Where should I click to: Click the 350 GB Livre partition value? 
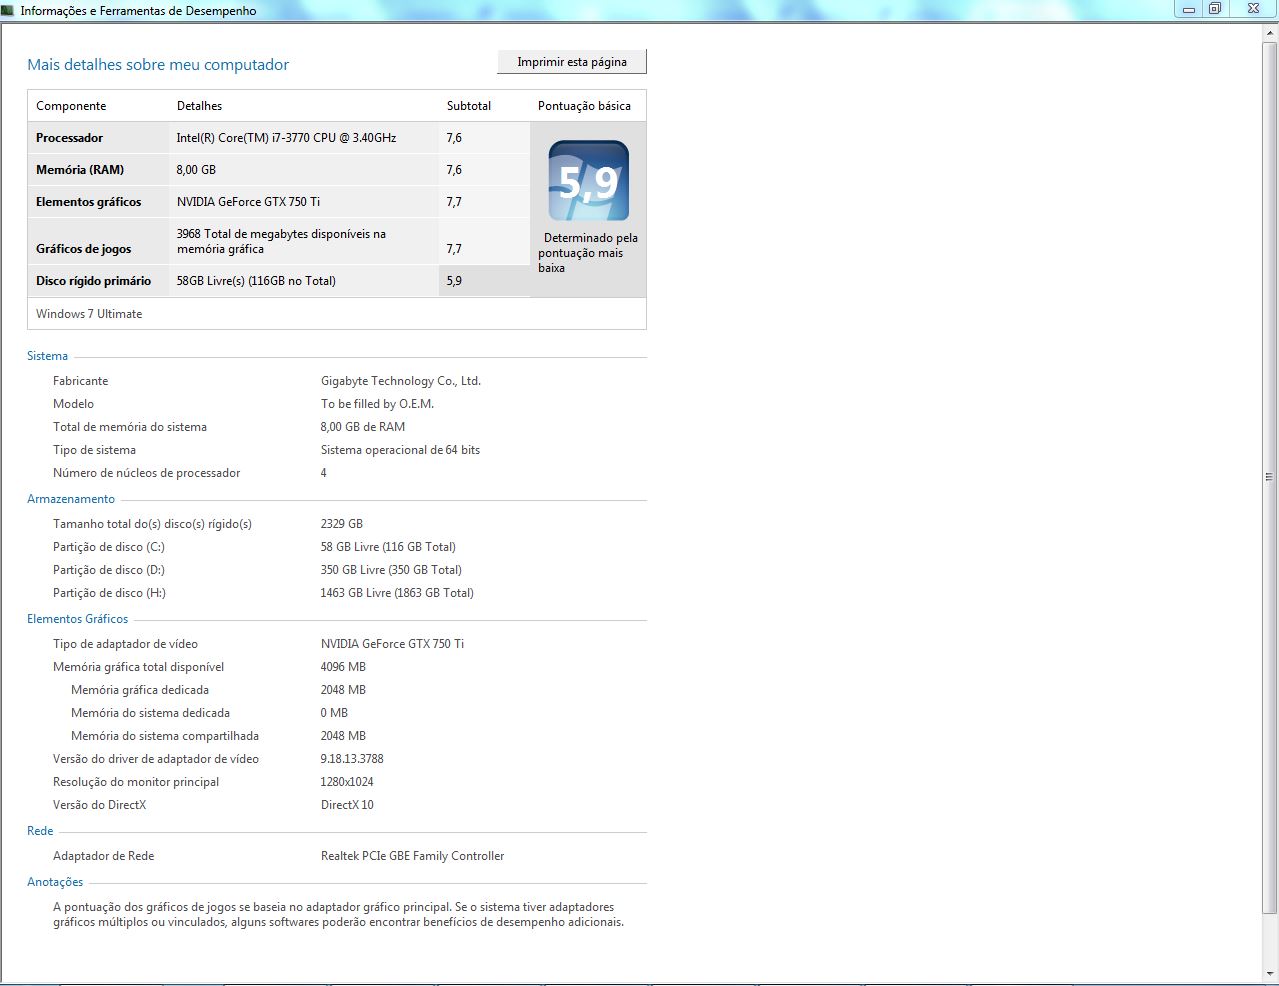(x=391, y=570)
